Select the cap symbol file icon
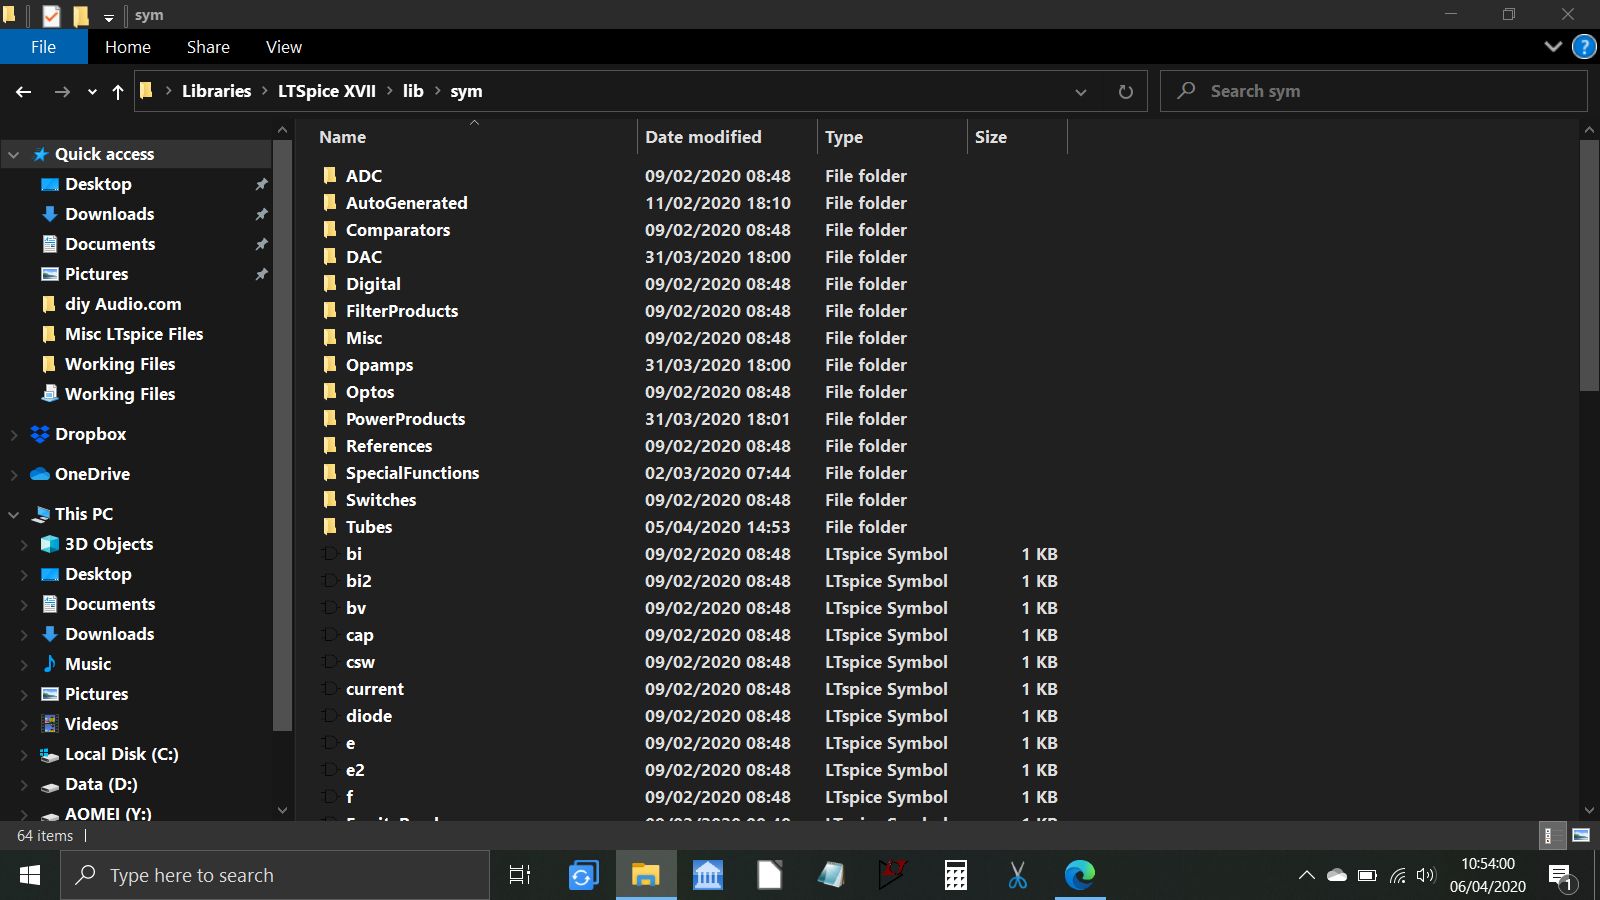Image resolution: width=1600 pixels, height=900 pixels. click(x=330, y=634)
